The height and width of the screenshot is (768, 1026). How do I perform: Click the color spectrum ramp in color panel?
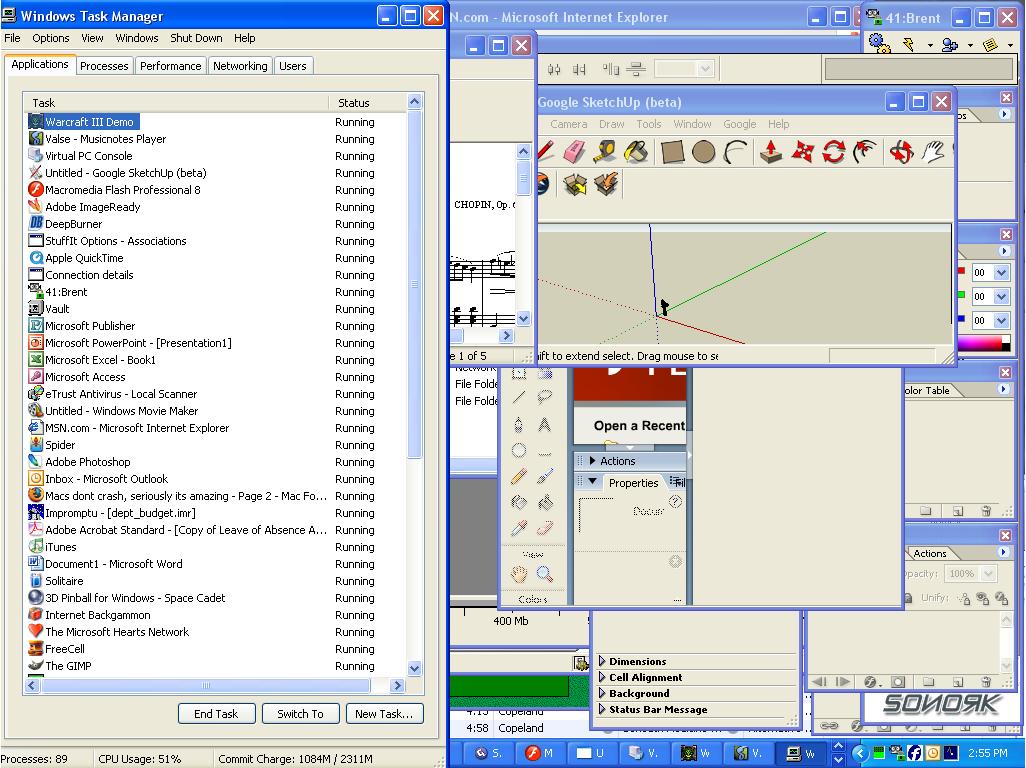980,343
